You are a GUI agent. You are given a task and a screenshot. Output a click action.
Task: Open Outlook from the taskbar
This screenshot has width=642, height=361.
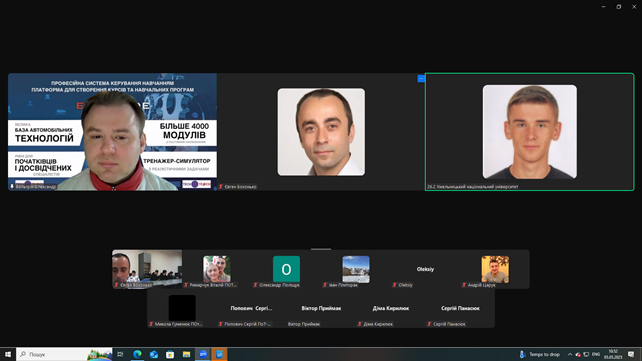[x=154, y=354]
